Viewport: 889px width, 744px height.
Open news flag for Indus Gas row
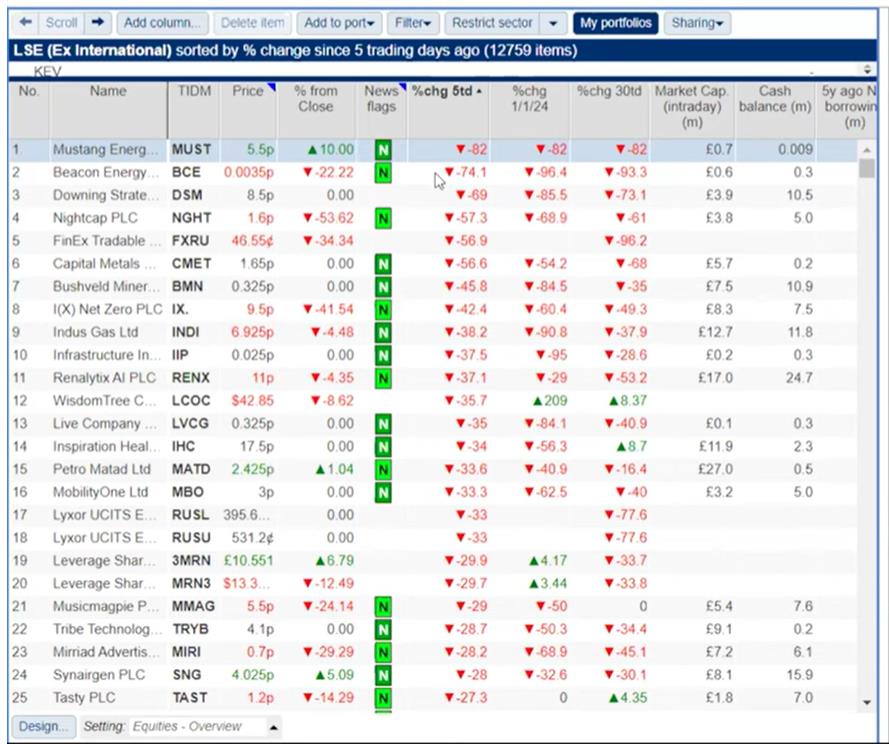pos(383,332)
